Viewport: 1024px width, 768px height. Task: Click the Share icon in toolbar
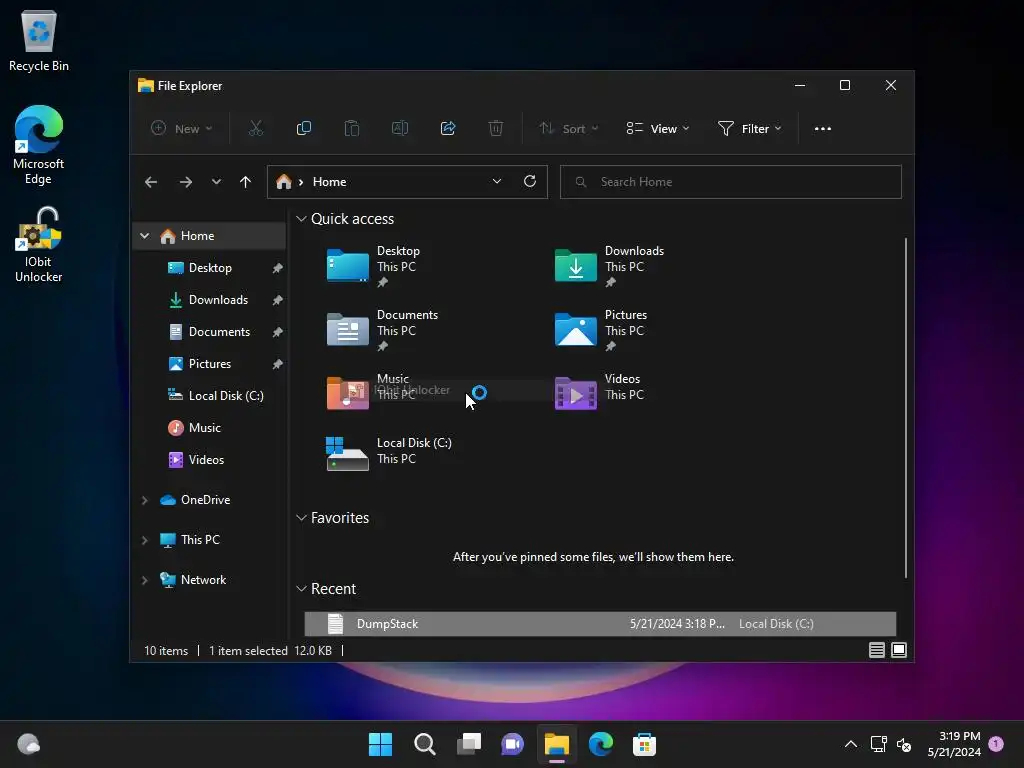pos(448,129)
